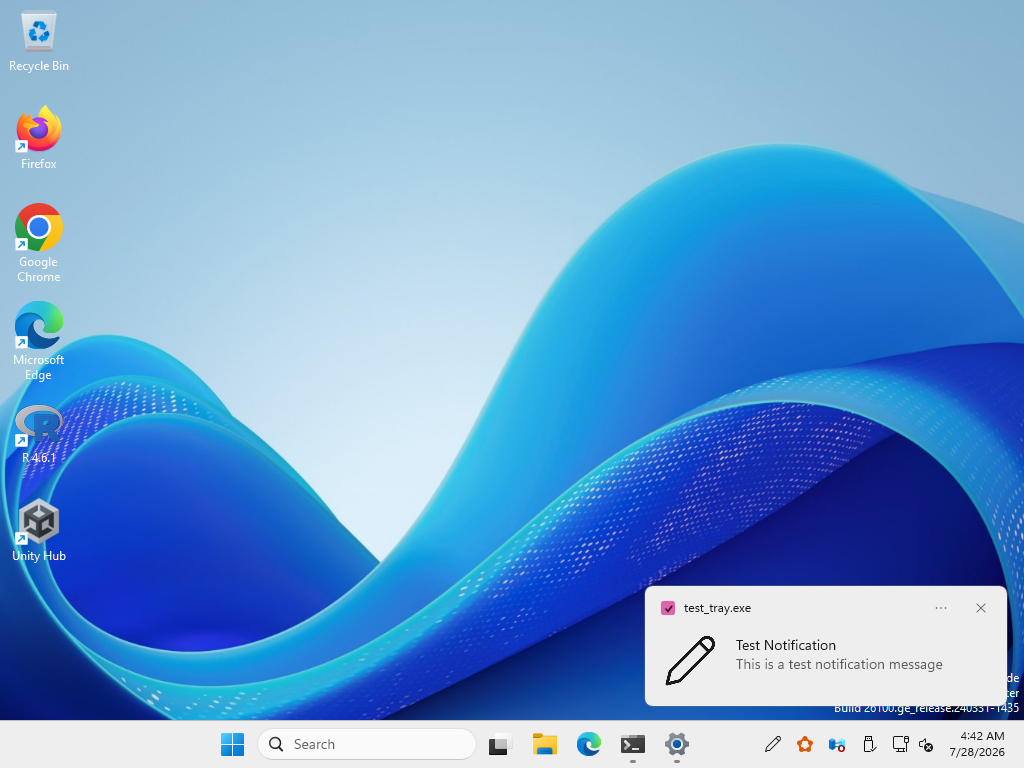The image size is (1024, 768).
Task: Click "This is a test notification message"
Action: click(x=839, y=664)
